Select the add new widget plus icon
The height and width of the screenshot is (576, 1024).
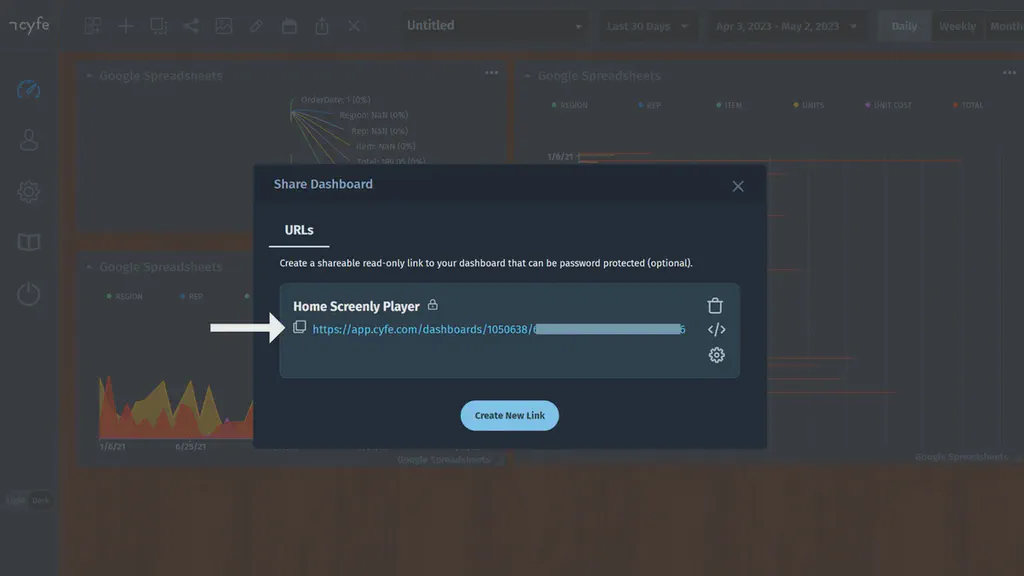125,25
